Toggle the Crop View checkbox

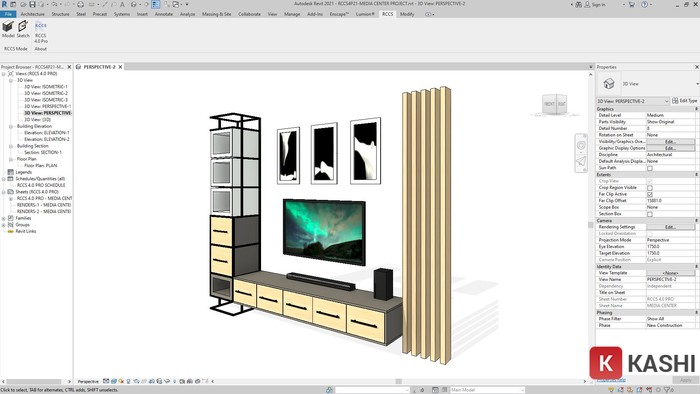pyautogui.click(x=650, y=181)
